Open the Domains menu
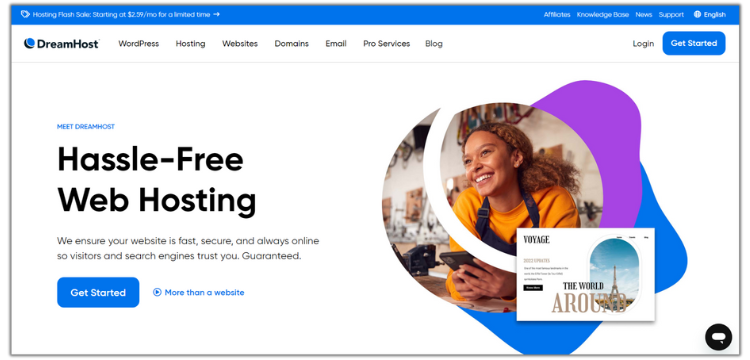 pos(291,44)
